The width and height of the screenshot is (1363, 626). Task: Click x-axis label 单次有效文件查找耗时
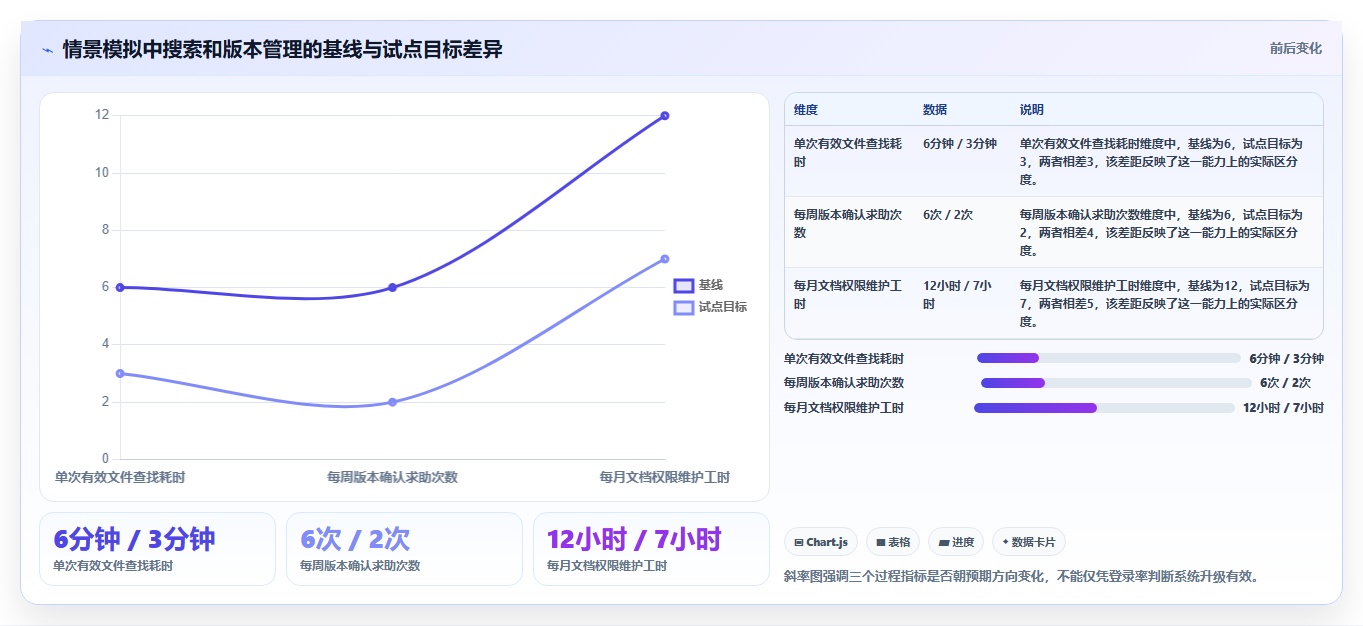click(x=120, y=477)
